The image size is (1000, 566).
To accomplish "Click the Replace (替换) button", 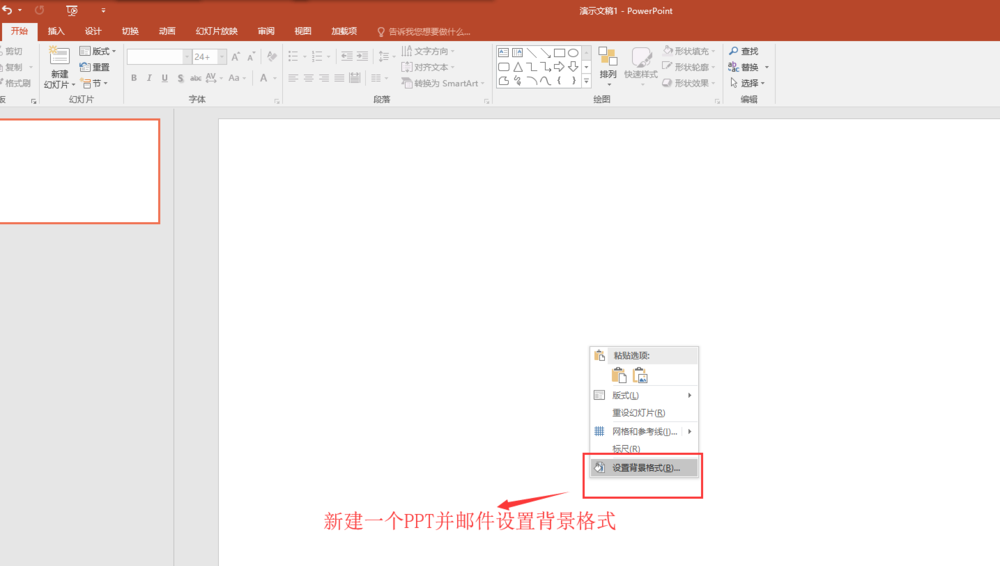I will [748, 67].
